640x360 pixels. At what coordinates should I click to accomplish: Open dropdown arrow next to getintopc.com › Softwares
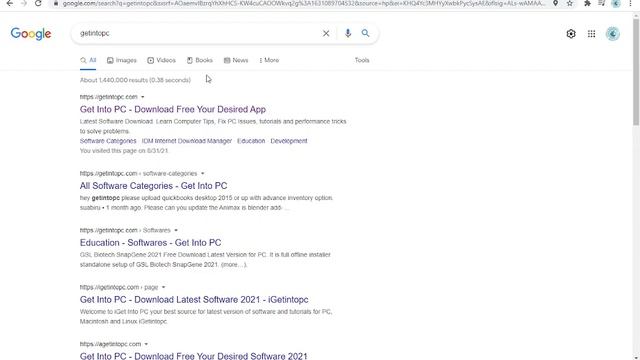(x=176, y=230)
